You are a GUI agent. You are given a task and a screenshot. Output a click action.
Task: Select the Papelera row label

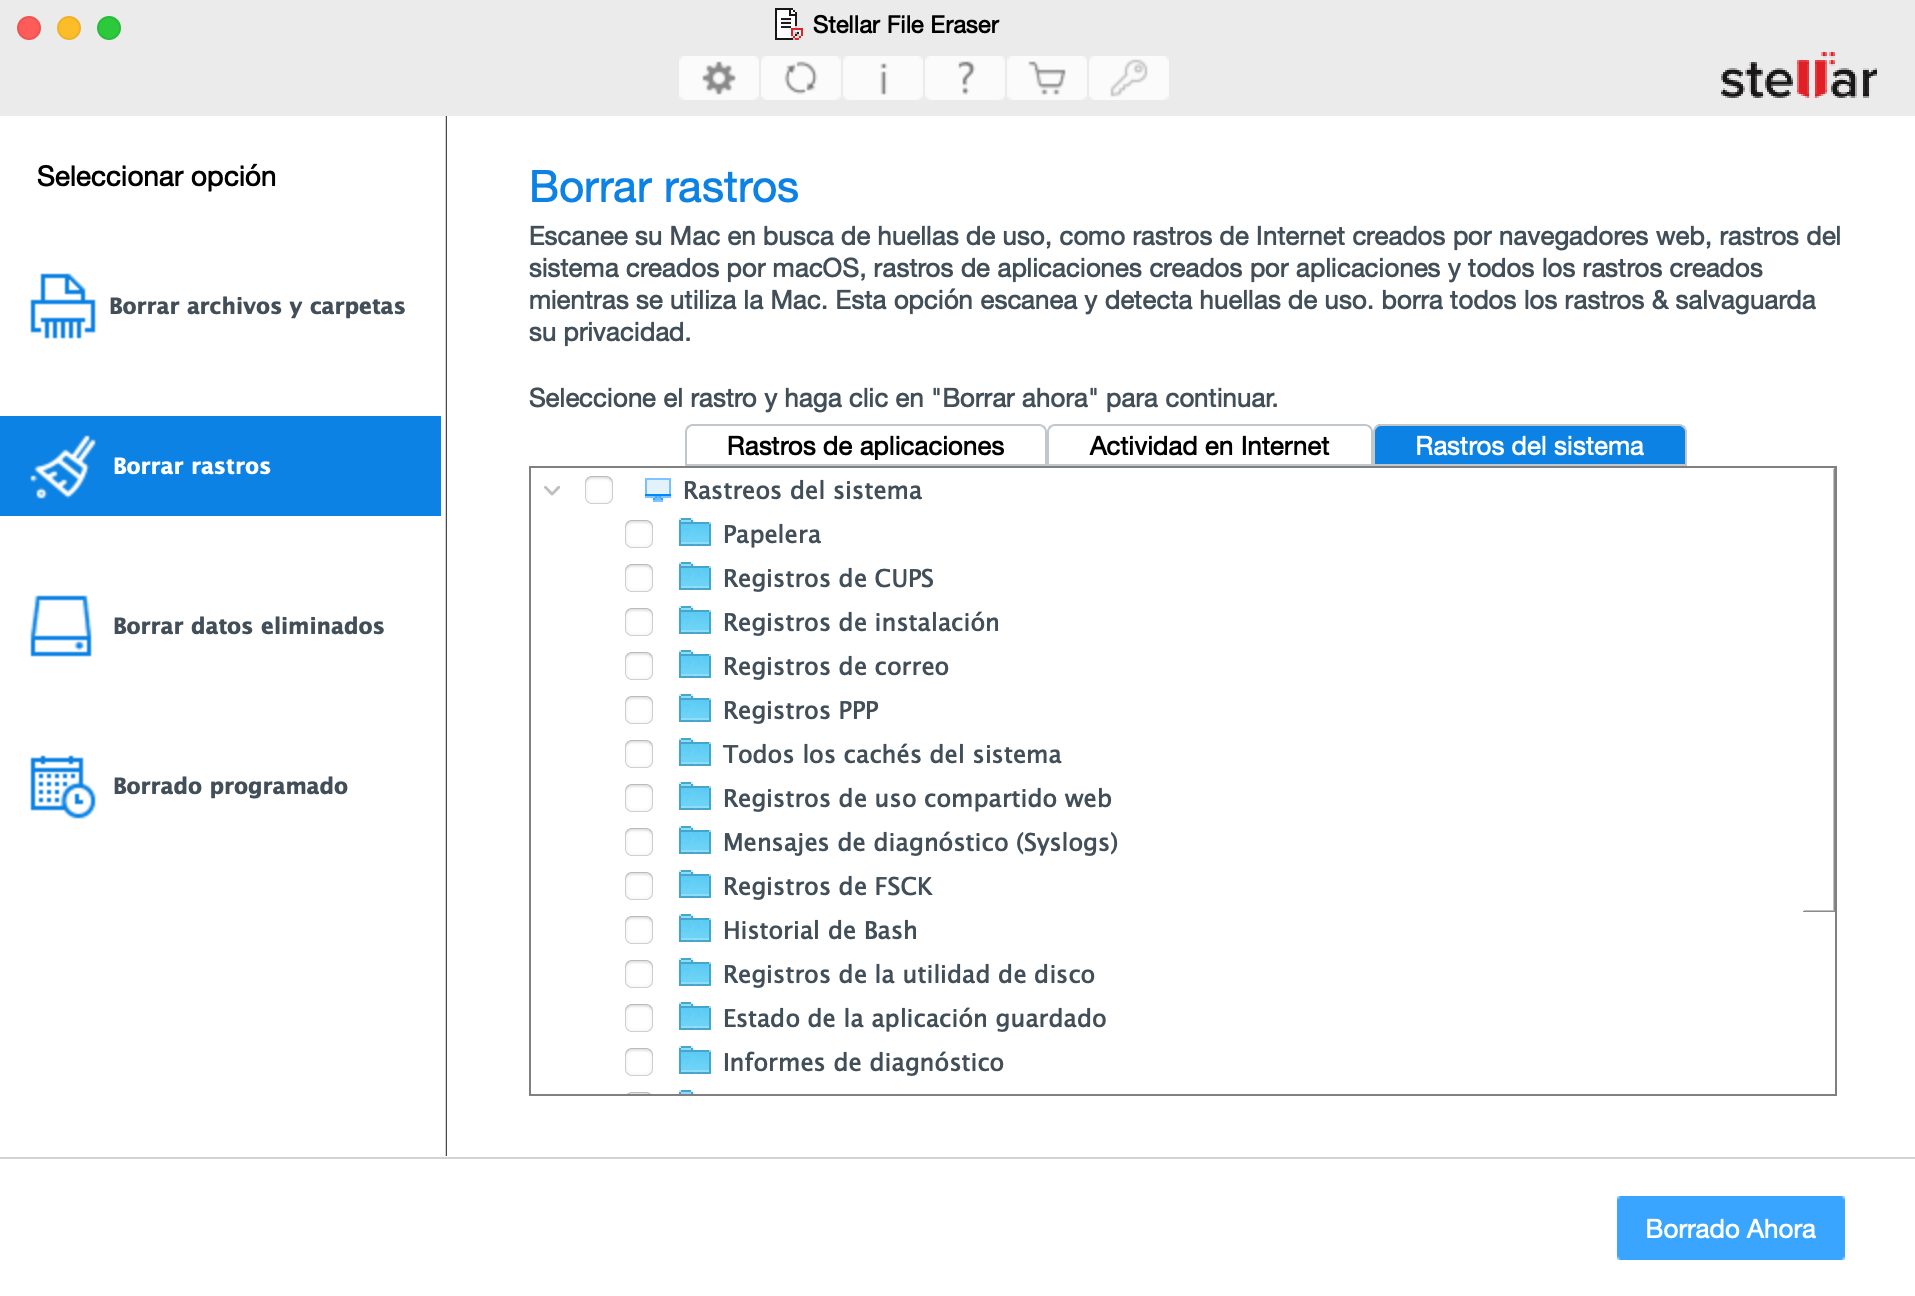(772, 534)
